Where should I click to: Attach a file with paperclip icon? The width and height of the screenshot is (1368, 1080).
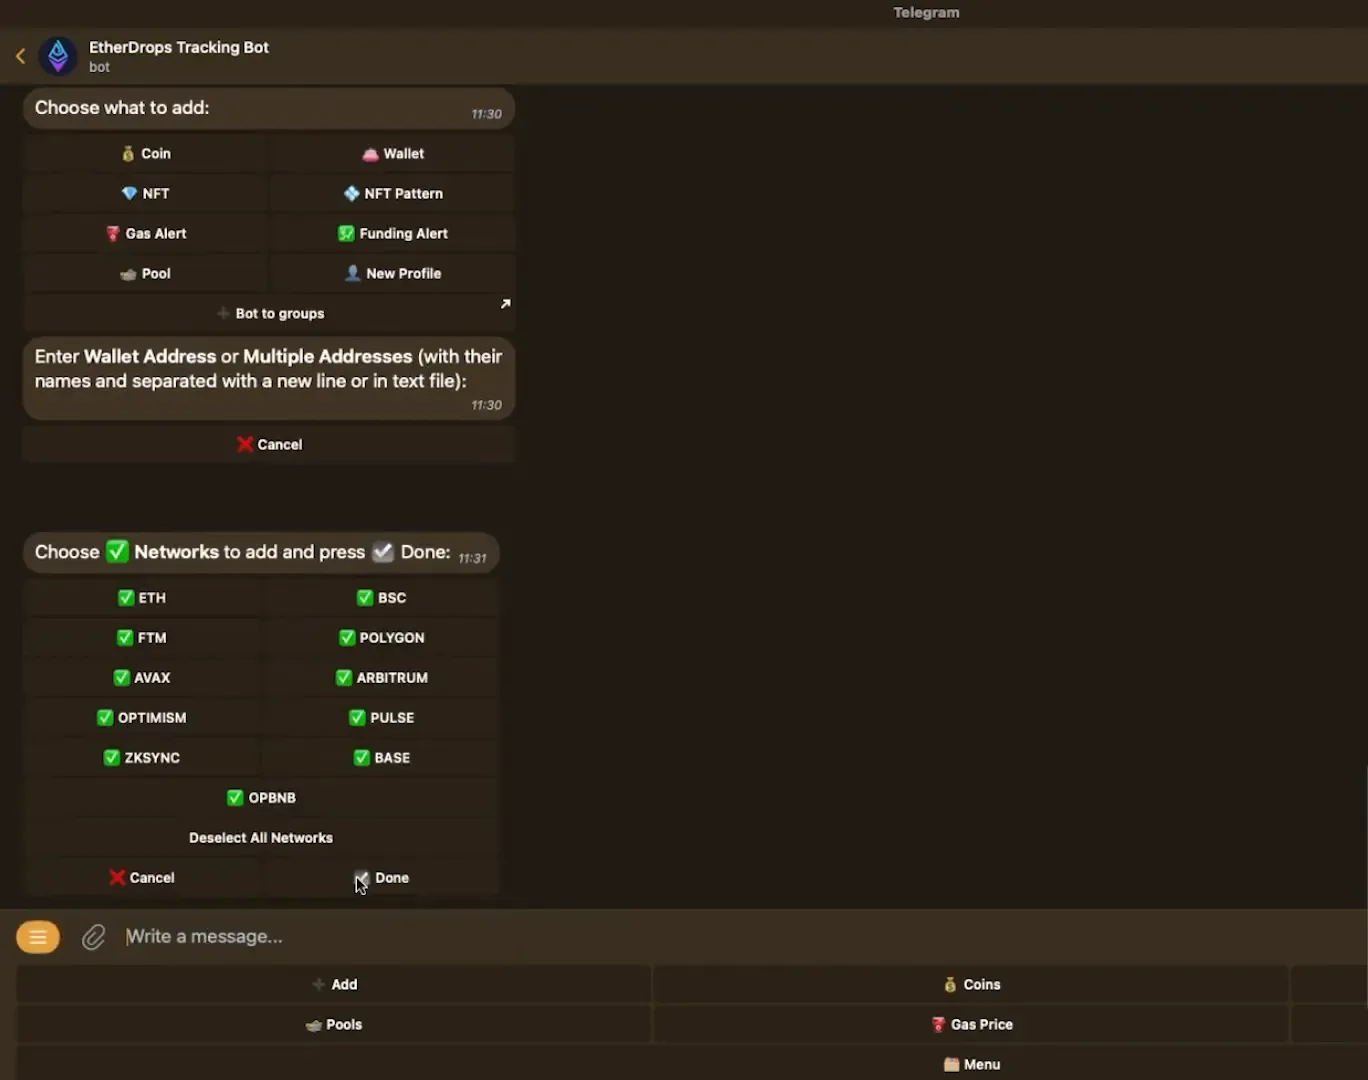click(93, 937)
